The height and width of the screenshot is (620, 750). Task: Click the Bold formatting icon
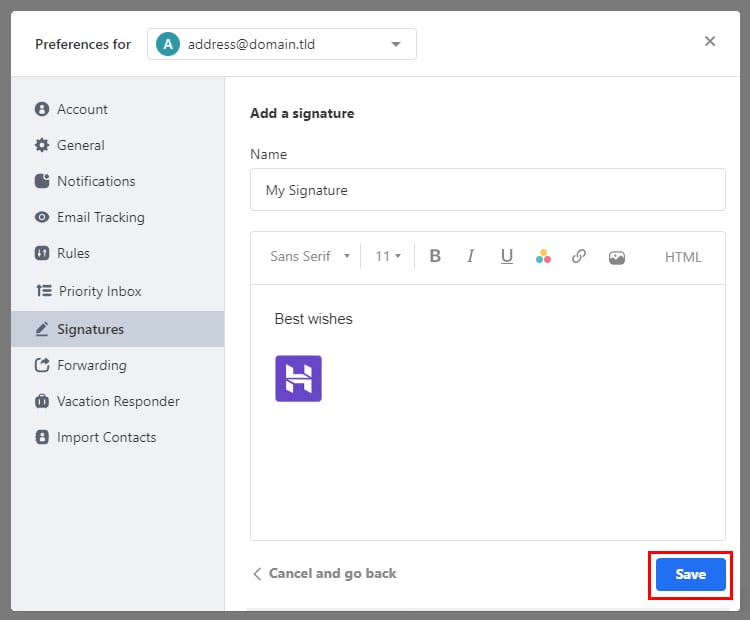435,256
